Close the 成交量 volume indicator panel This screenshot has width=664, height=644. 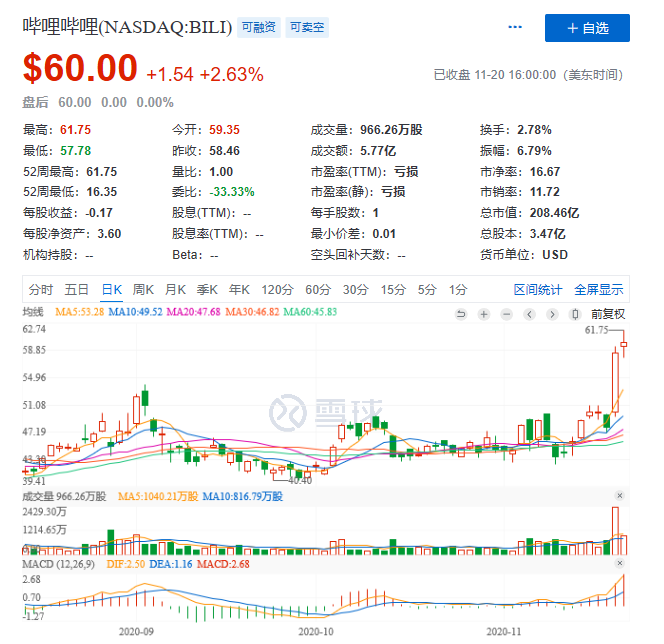click(x=620, y=496)
